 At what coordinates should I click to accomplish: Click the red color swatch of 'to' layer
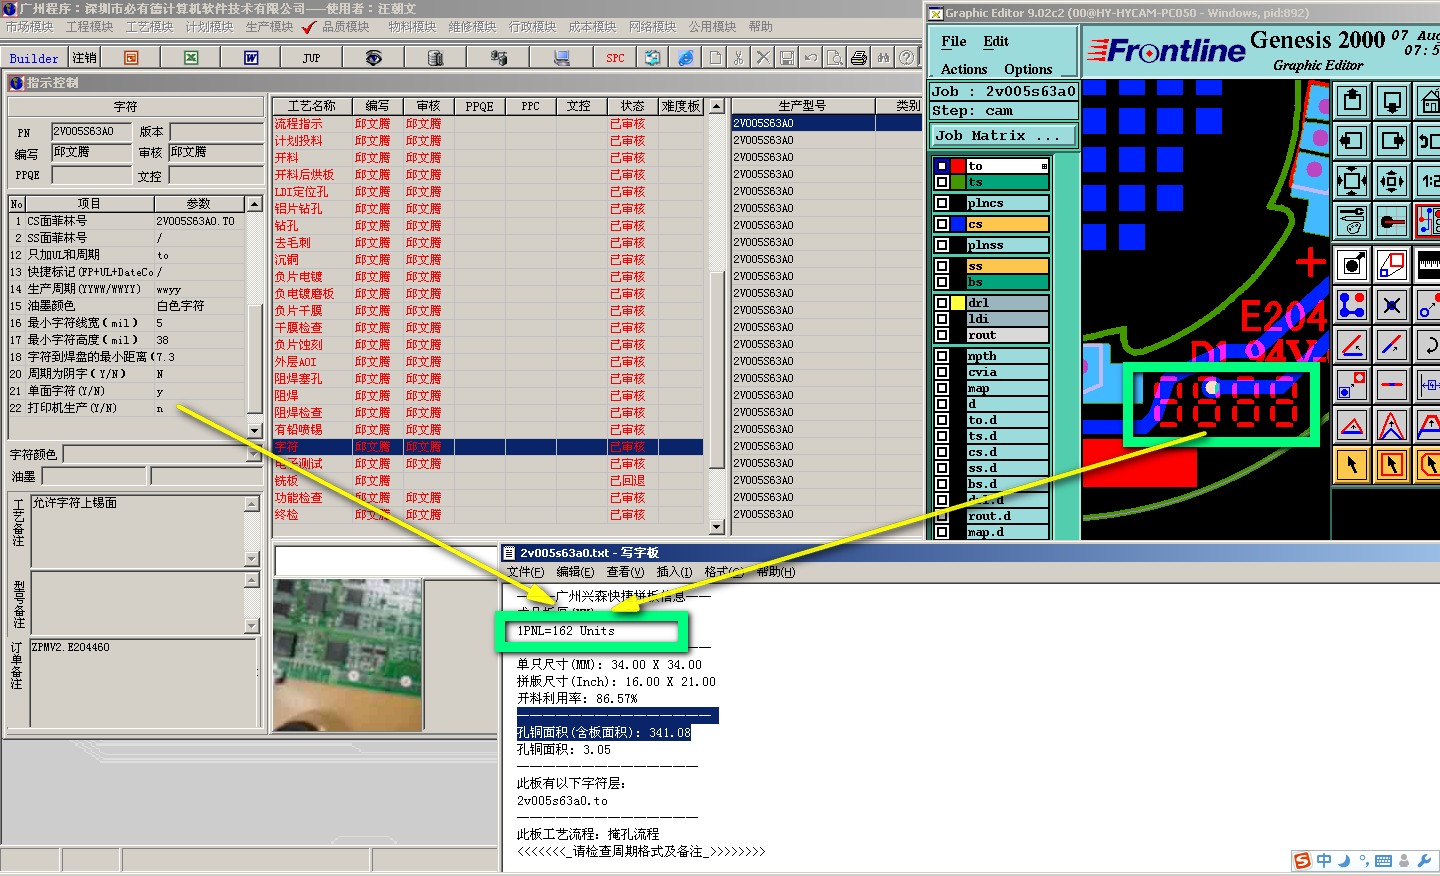958,166
